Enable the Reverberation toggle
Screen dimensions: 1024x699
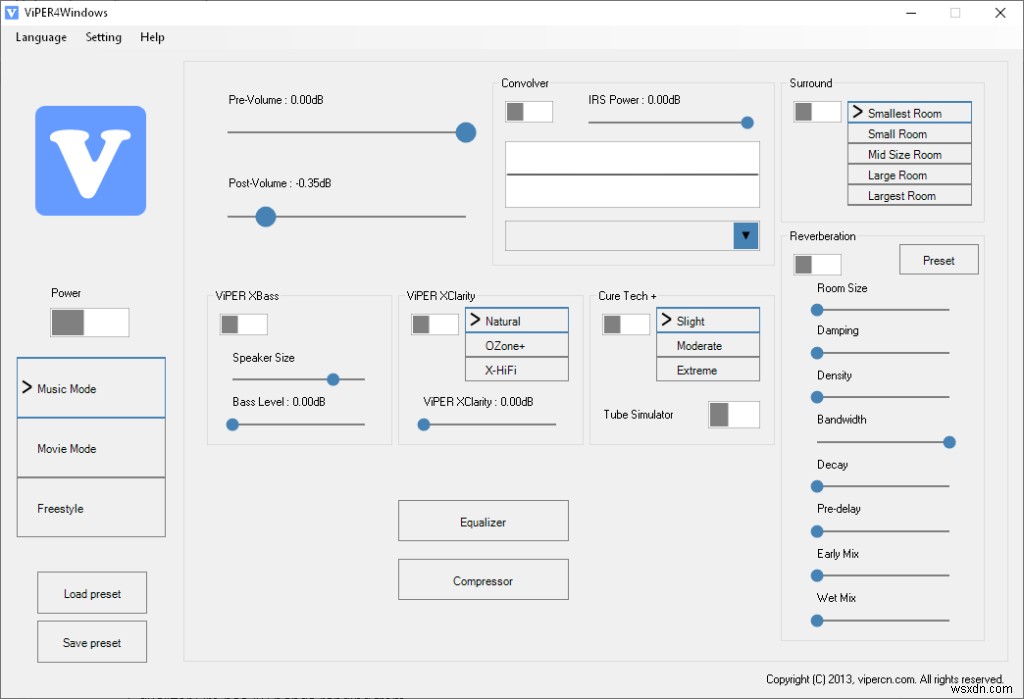pos(817,265)
